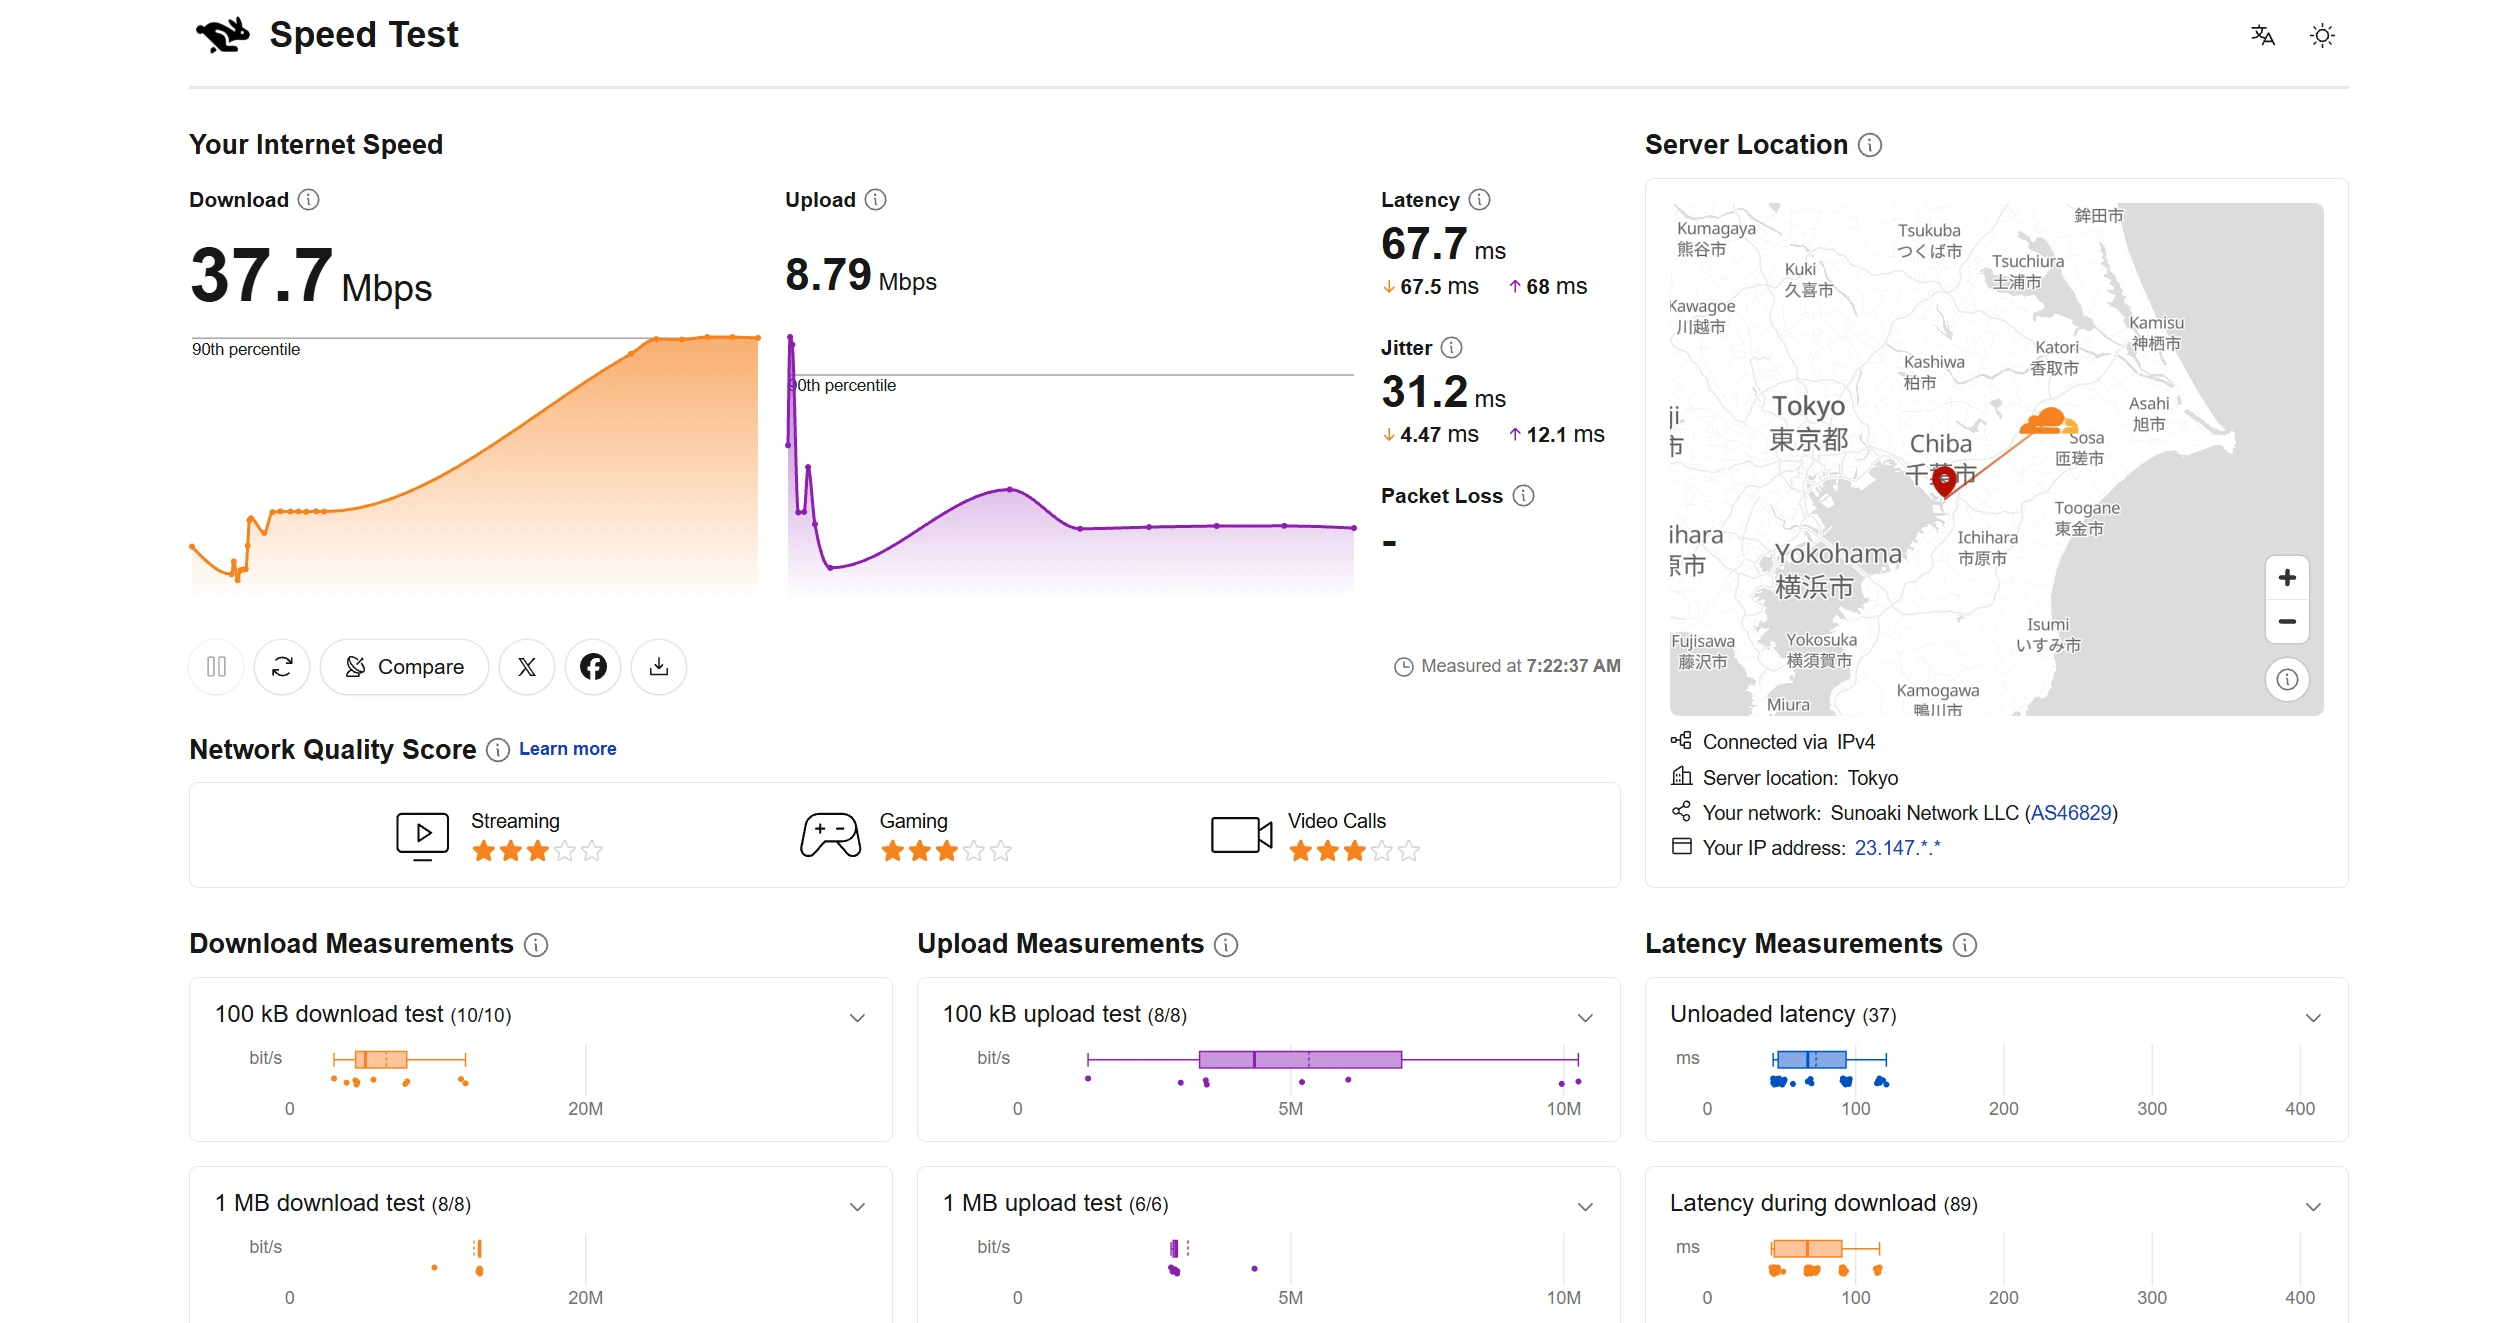This screenshot has height=1323, width=2515.
Task: Open the Compare results button
Action: pos(404,667)
